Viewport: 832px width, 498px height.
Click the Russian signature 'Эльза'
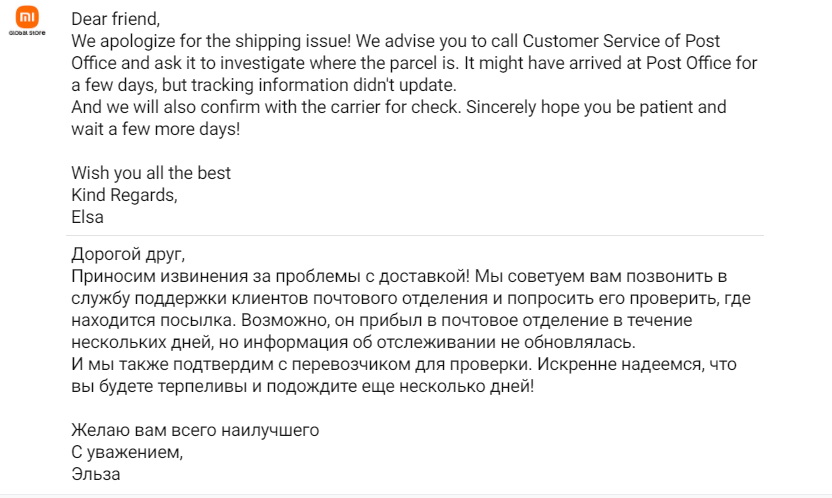click(x=96, y=474)
